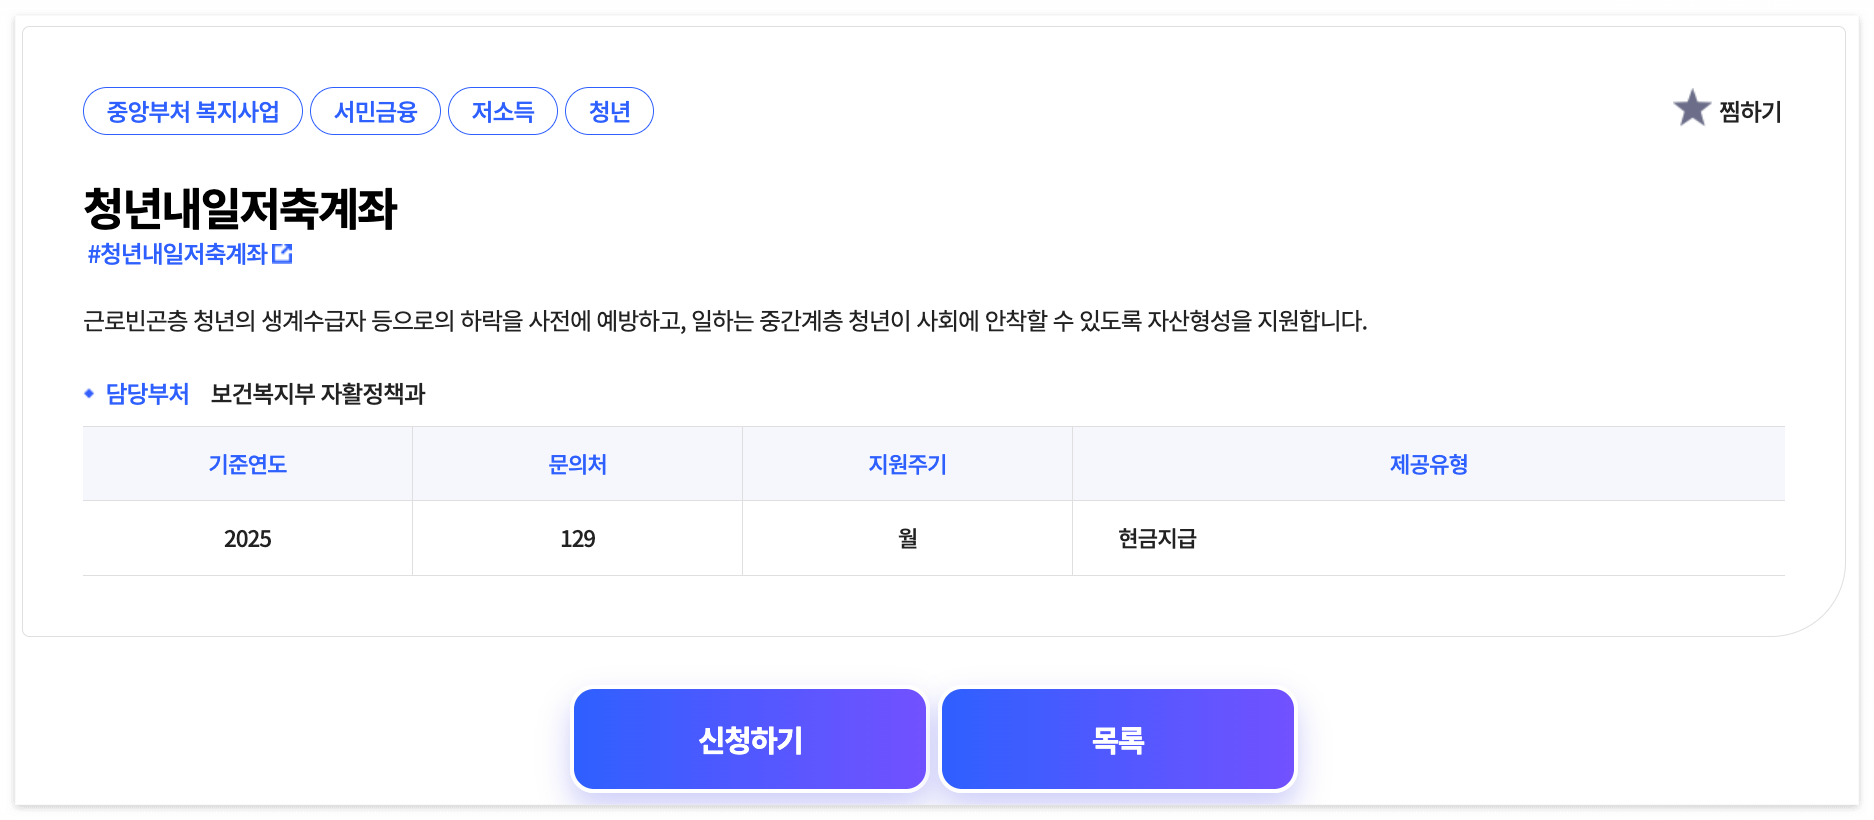Select the 129 contact number cell
This screenshot has height=820, width=1874.
coord(577,538)
